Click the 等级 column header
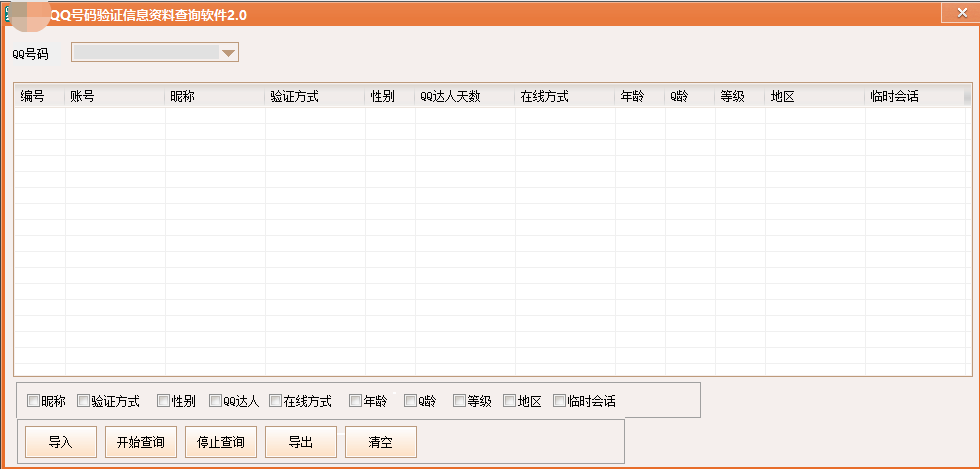 pos(740,97)
